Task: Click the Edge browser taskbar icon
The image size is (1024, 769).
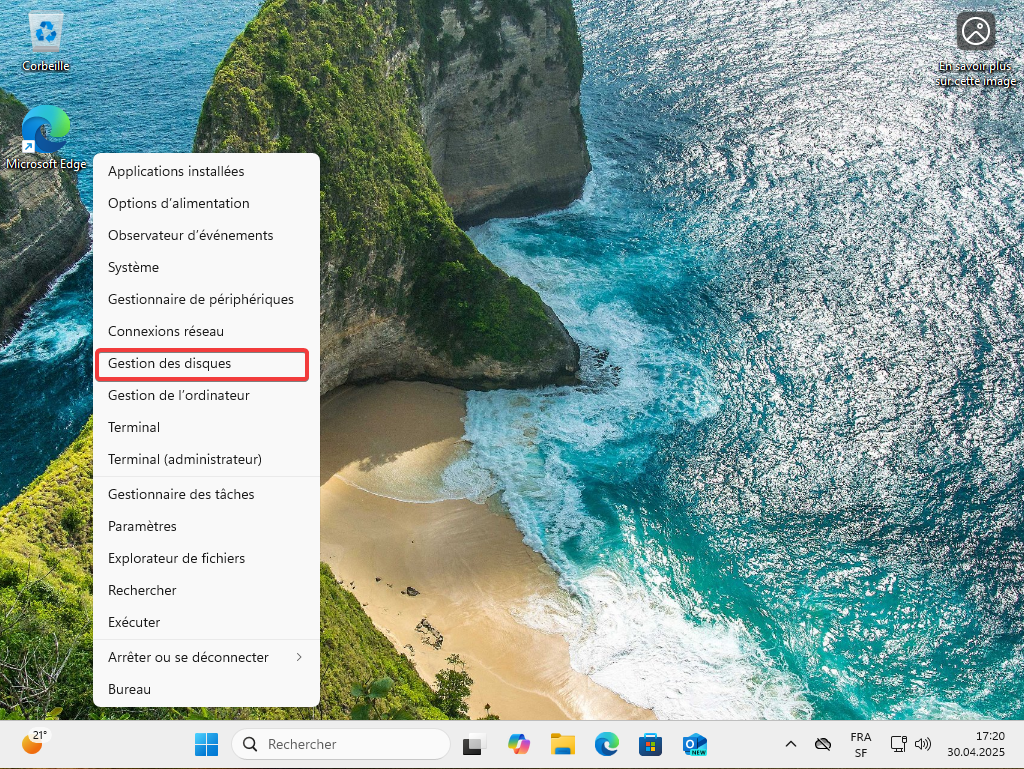Action: tap(606, 744)
